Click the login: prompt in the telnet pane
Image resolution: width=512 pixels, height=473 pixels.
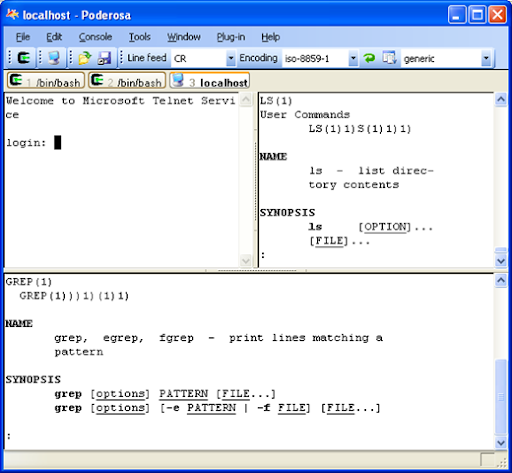click(26, 143)
